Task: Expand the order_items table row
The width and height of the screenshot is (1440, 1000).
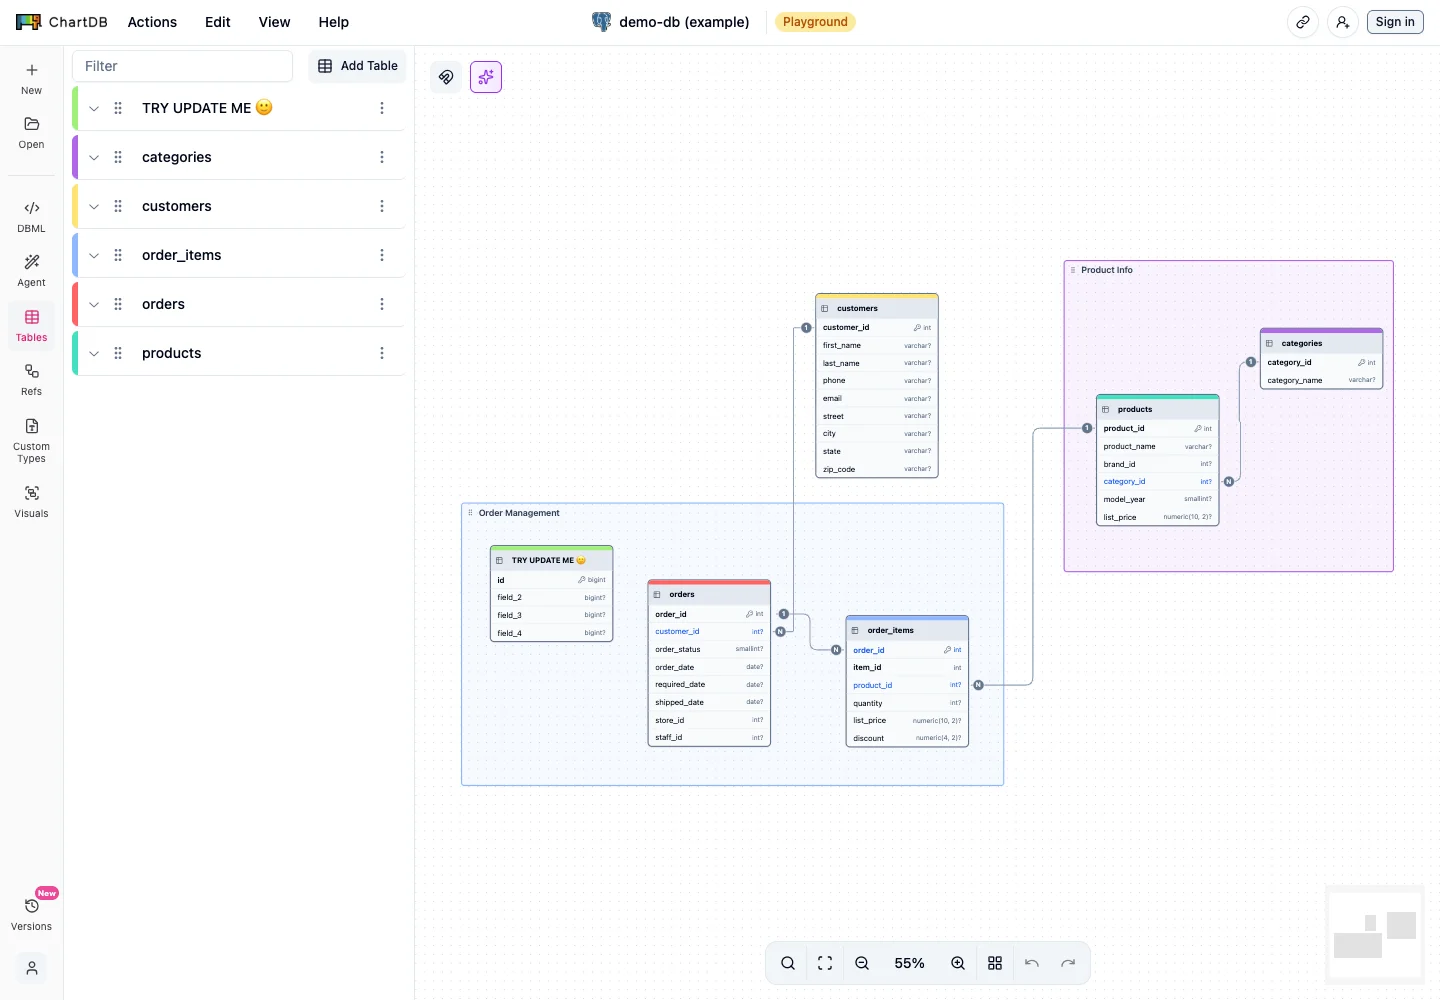Action: (94, 255)
